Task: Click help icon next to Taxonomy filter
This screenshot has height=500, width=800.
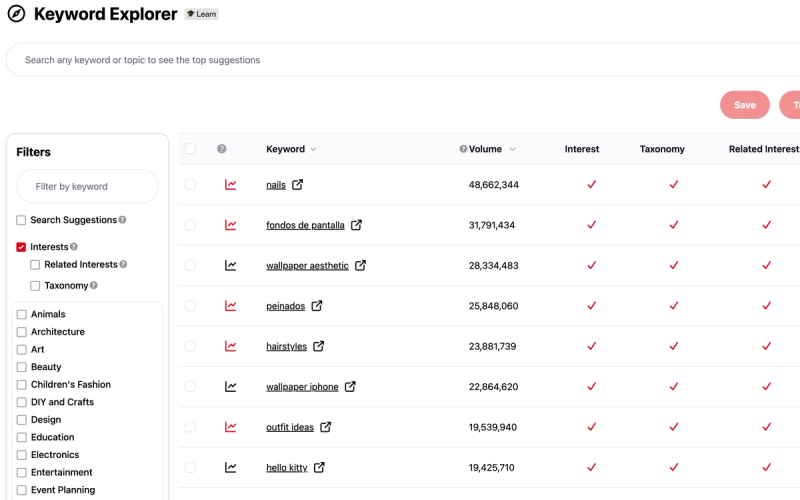Action: click(x=94, y=286)
